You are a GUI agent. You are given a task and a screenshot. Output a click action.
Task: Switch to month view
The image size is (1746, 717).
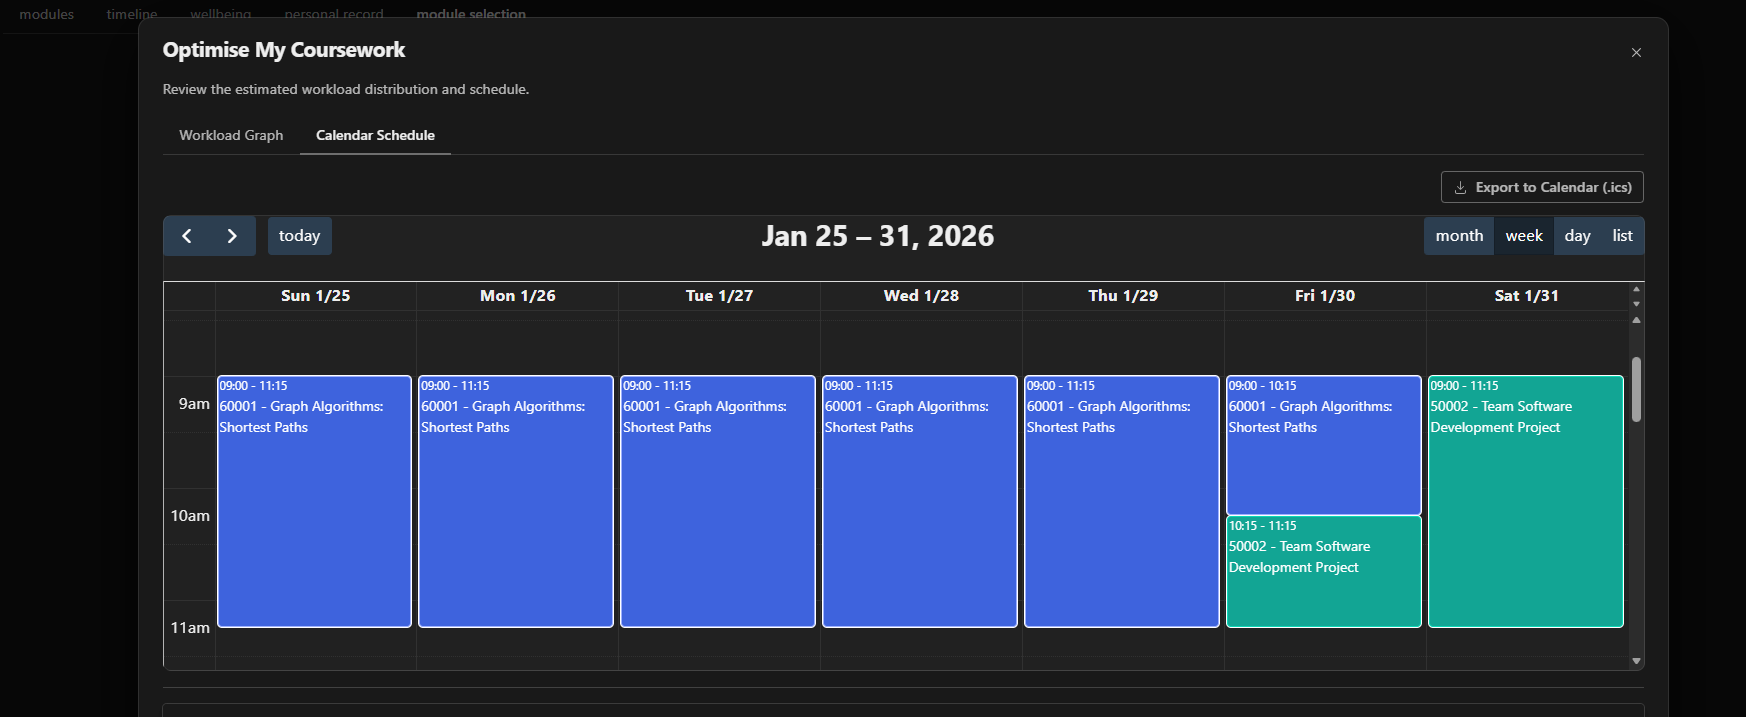point(1458,236)
